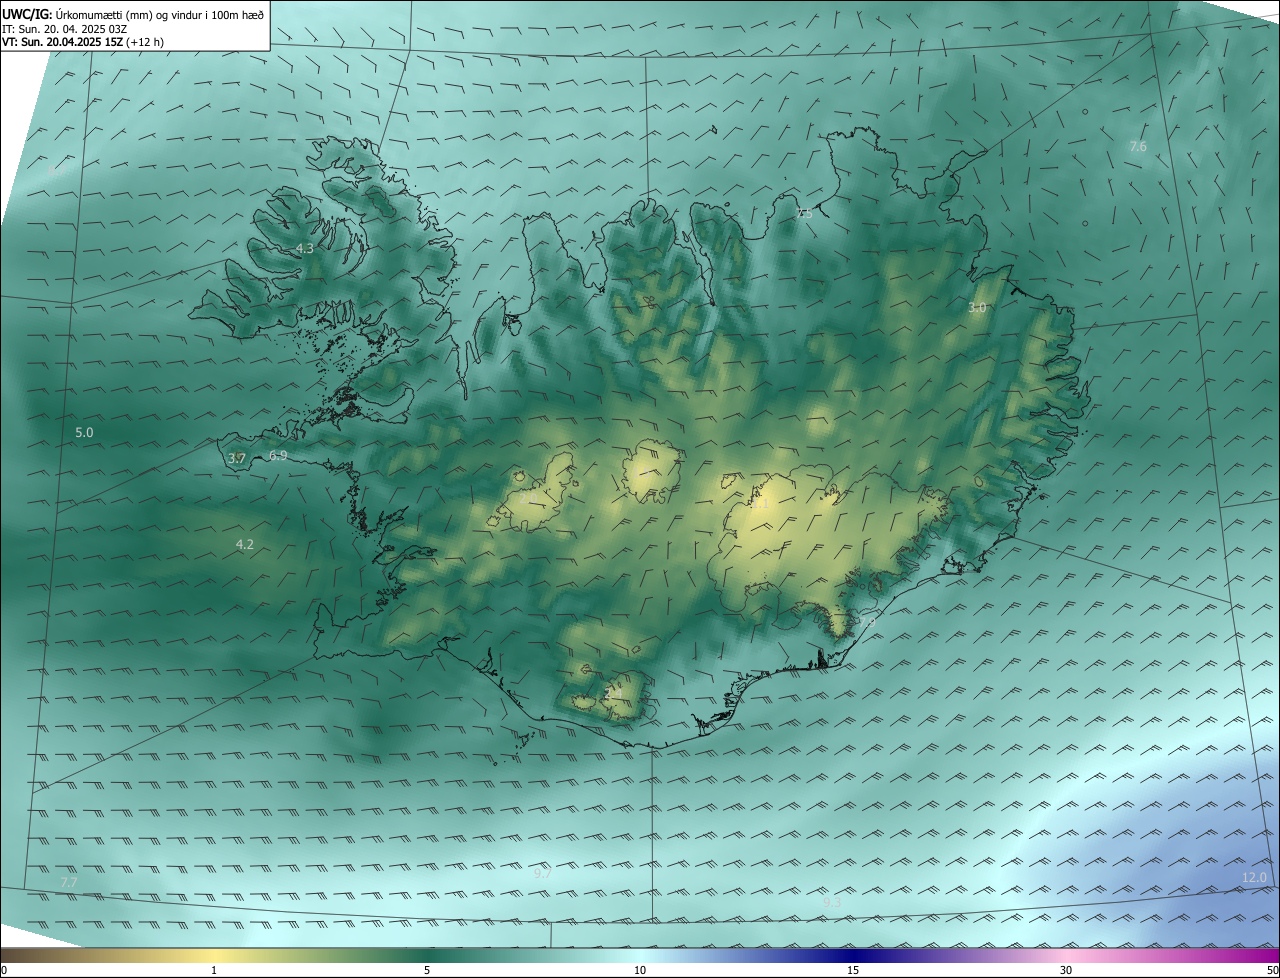Click the 4.2 value label
Screen dimensions: 1280x978
[244, 544]
